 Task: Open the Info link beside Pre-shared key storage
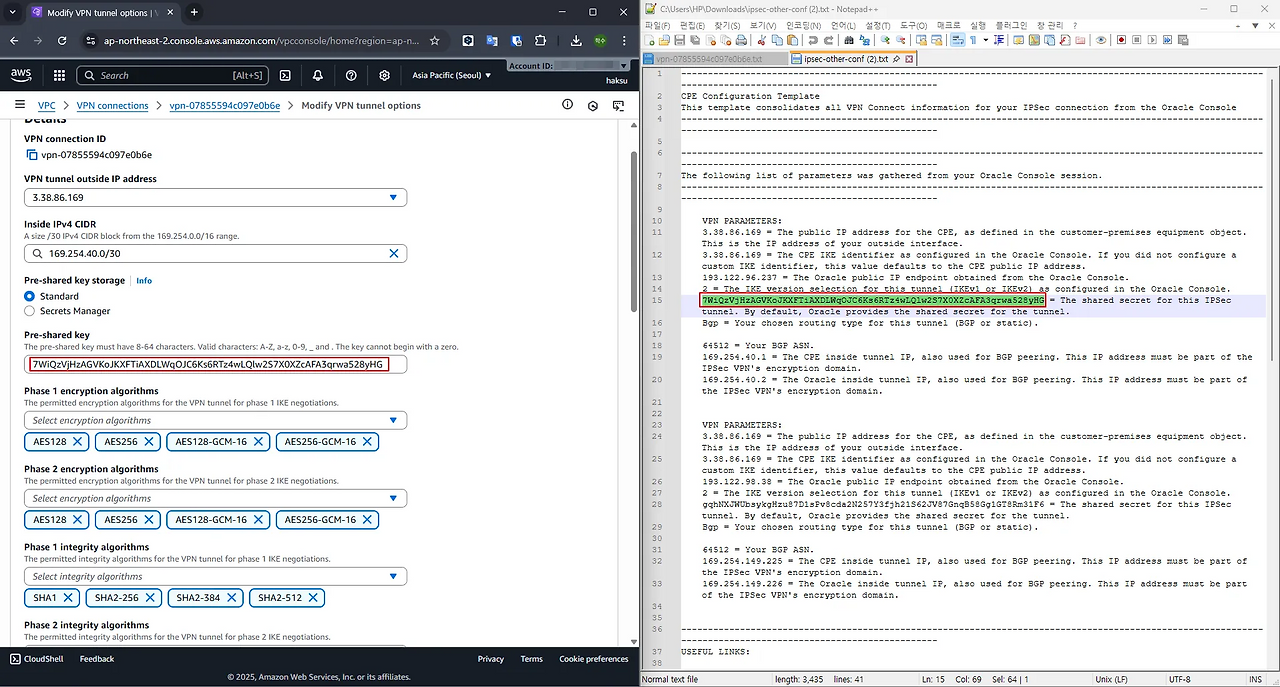coord(144,281)
